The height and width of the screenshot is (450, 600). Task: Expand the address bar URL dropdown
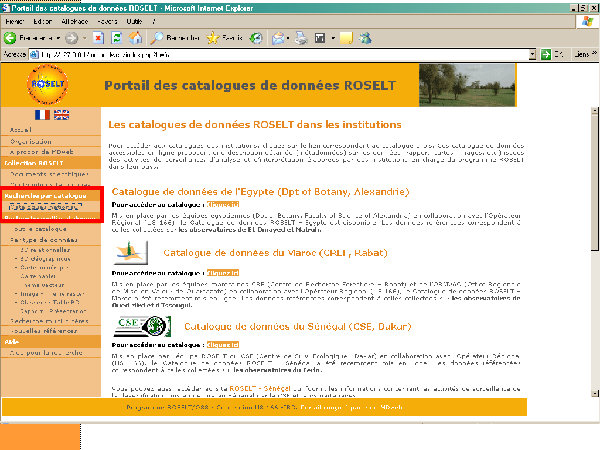click(x=532, y=55)
